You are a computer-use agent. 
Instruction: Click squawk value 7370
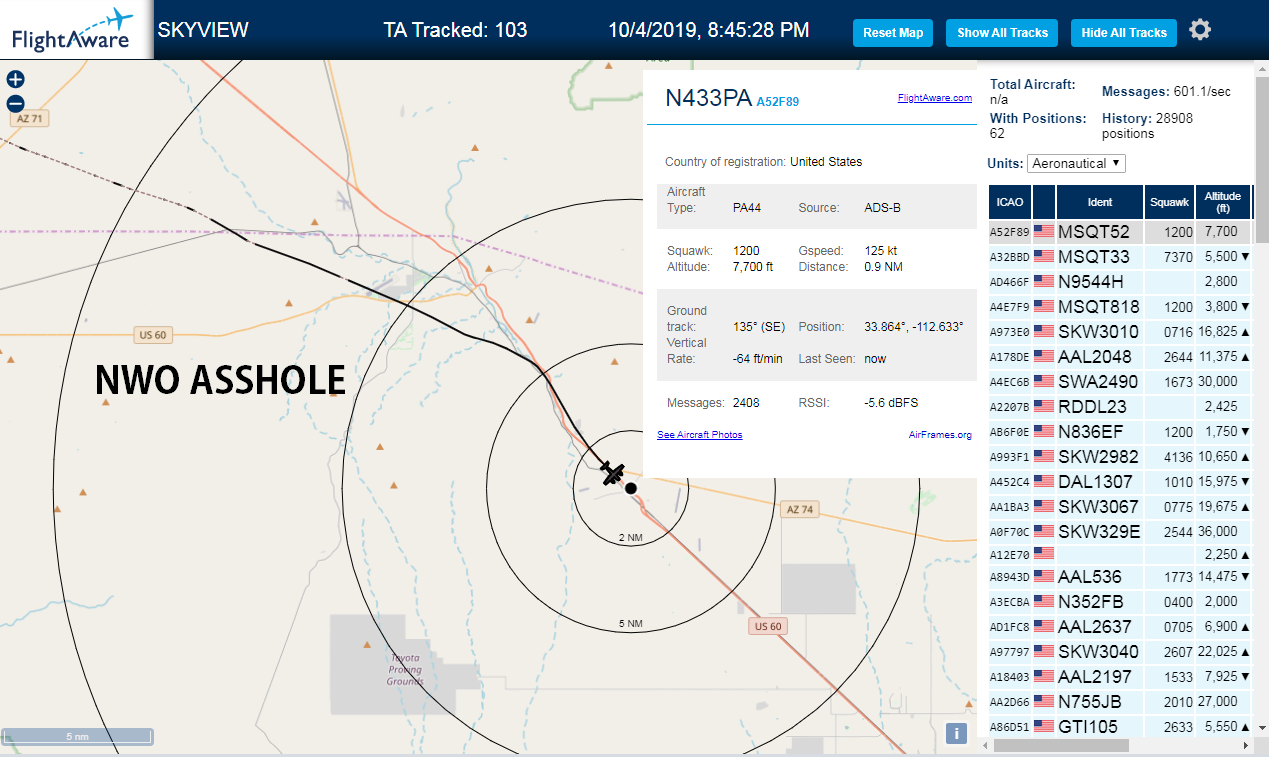1179,257
